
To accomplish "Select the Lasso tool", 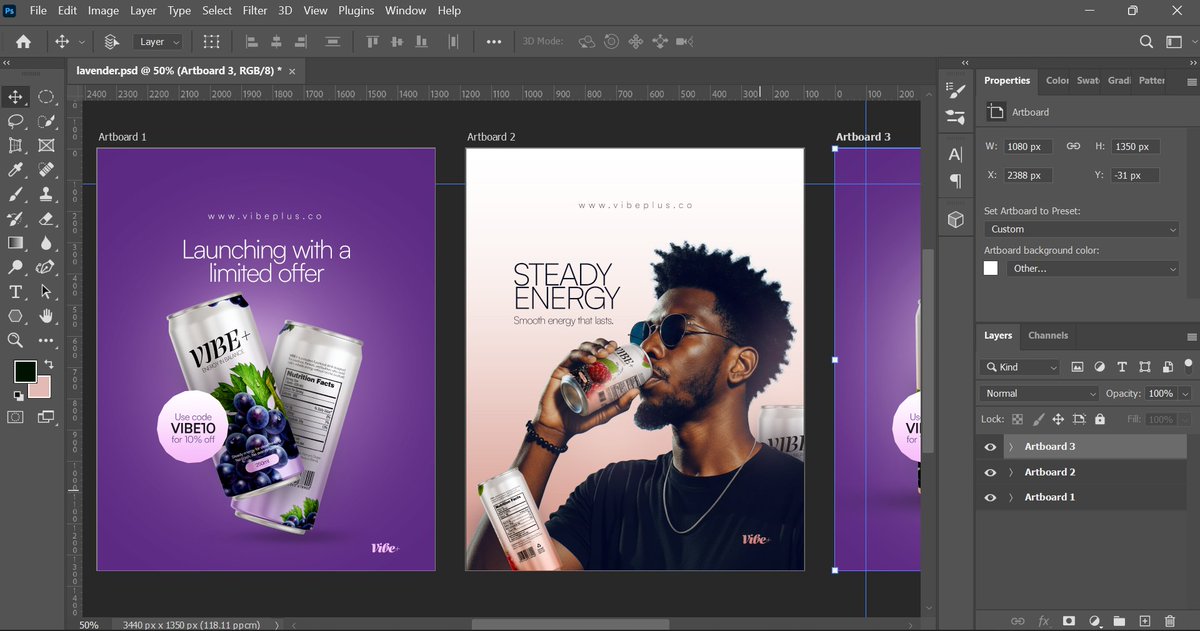I will [x=16, y=121].
